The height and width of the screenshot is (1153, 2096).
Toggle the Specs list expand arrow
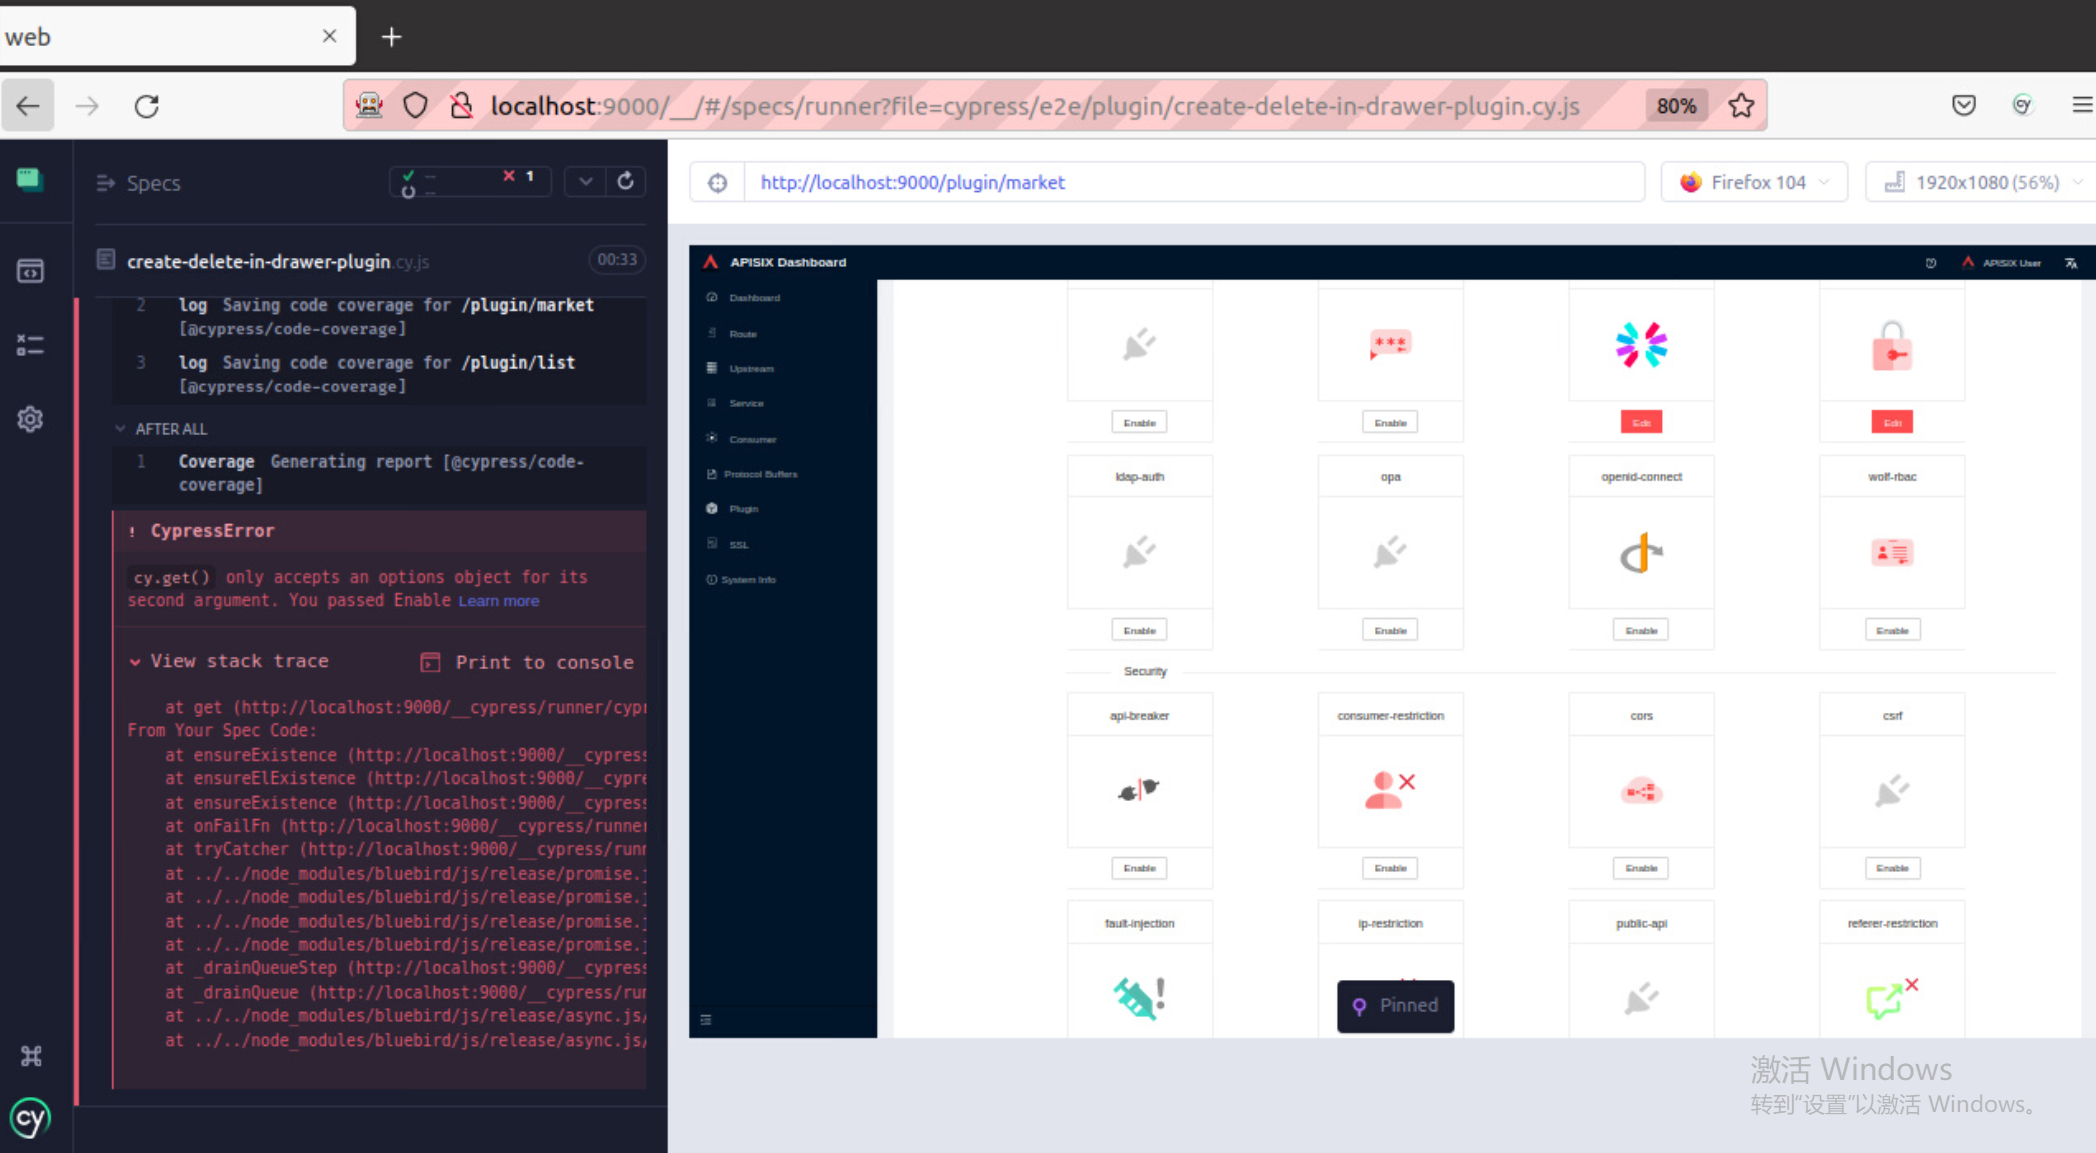[105, 183]
